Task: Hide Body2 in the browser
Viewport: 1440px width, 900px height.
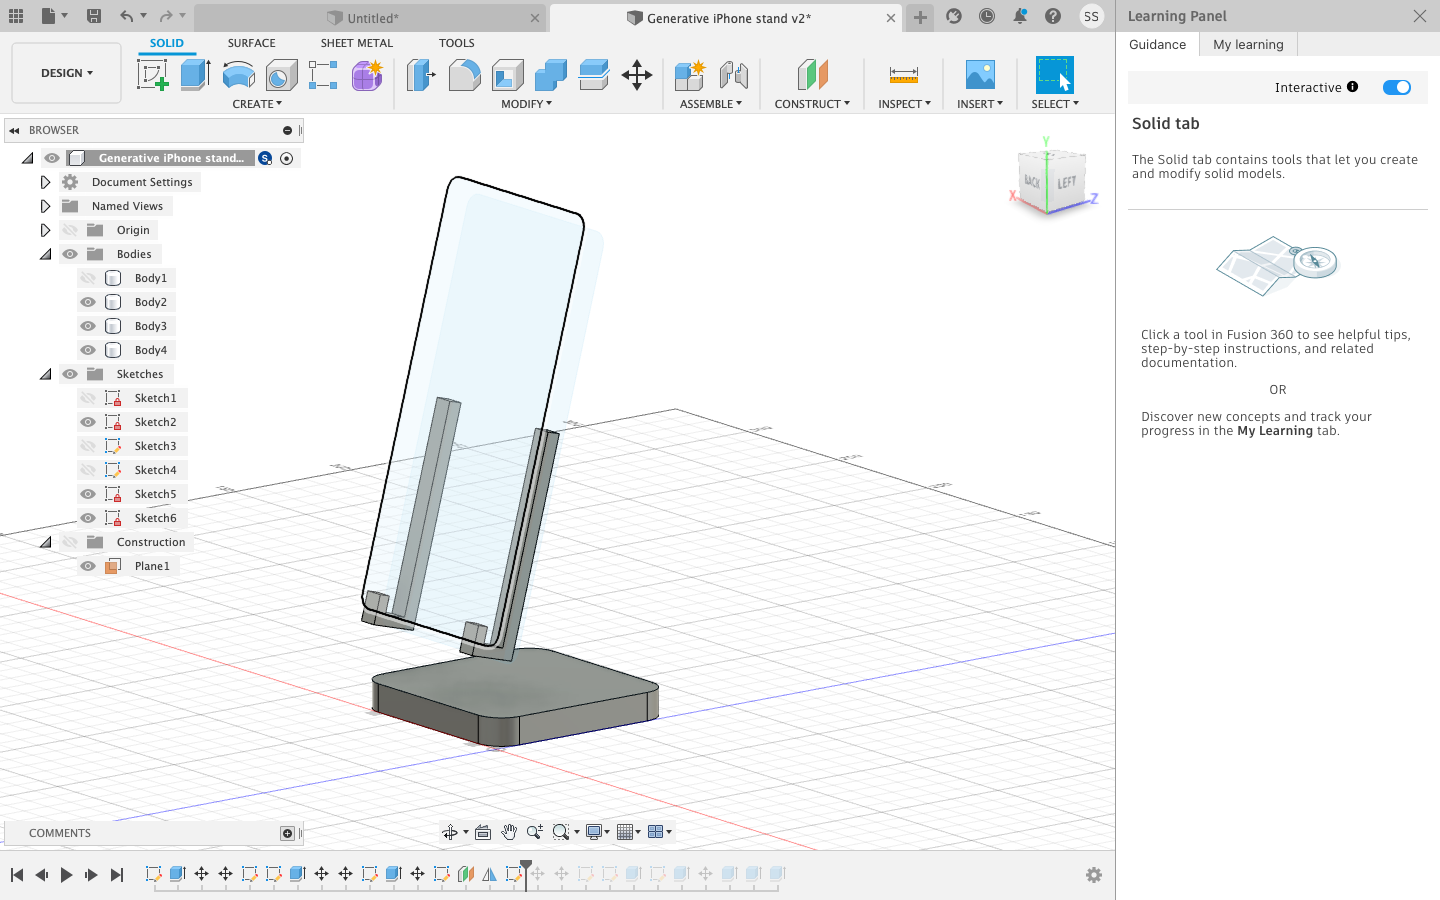Action: (x=88, y=301)
